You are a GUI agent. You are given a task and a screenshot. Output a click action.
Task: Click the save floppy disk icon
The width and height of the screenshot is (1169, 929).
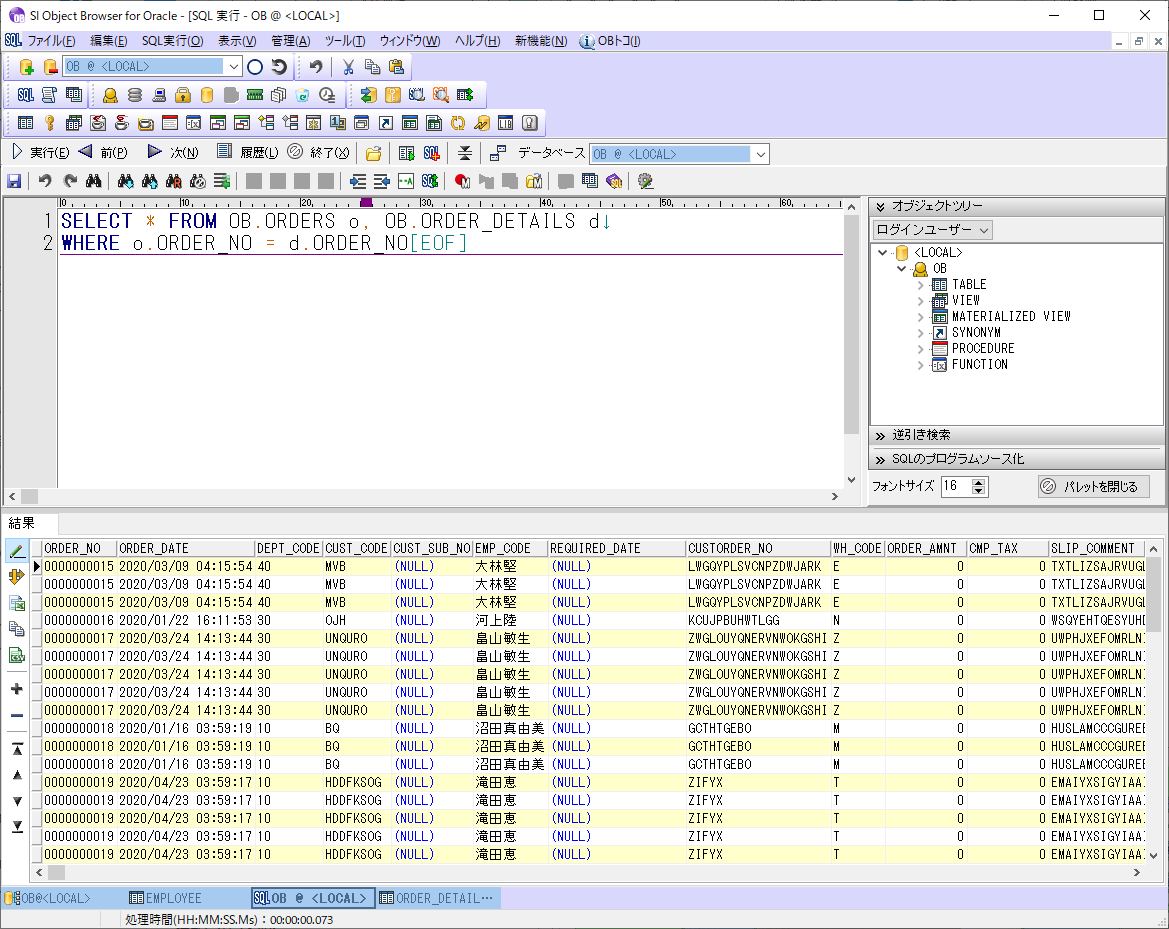point(14,181)
